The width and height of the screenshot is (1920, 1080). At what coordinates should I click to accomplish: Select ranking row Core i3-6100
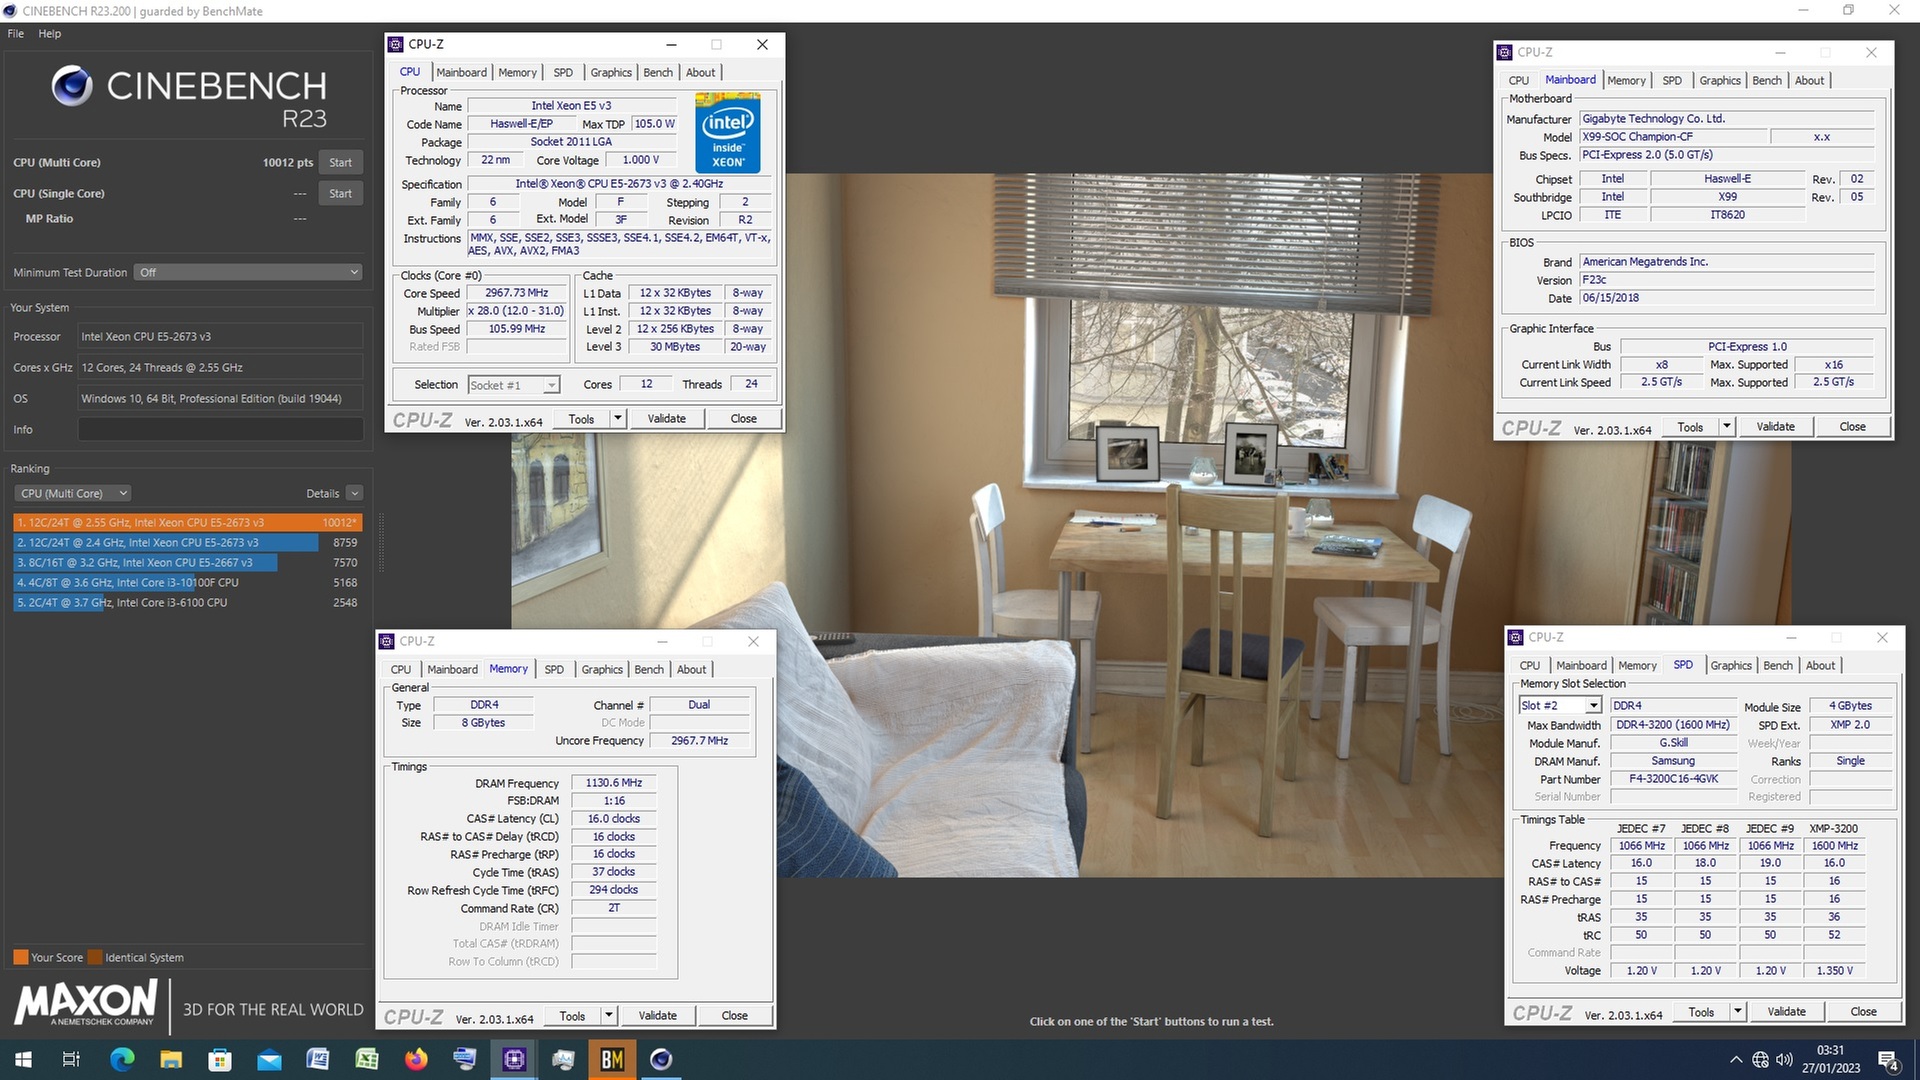[187, 603]
